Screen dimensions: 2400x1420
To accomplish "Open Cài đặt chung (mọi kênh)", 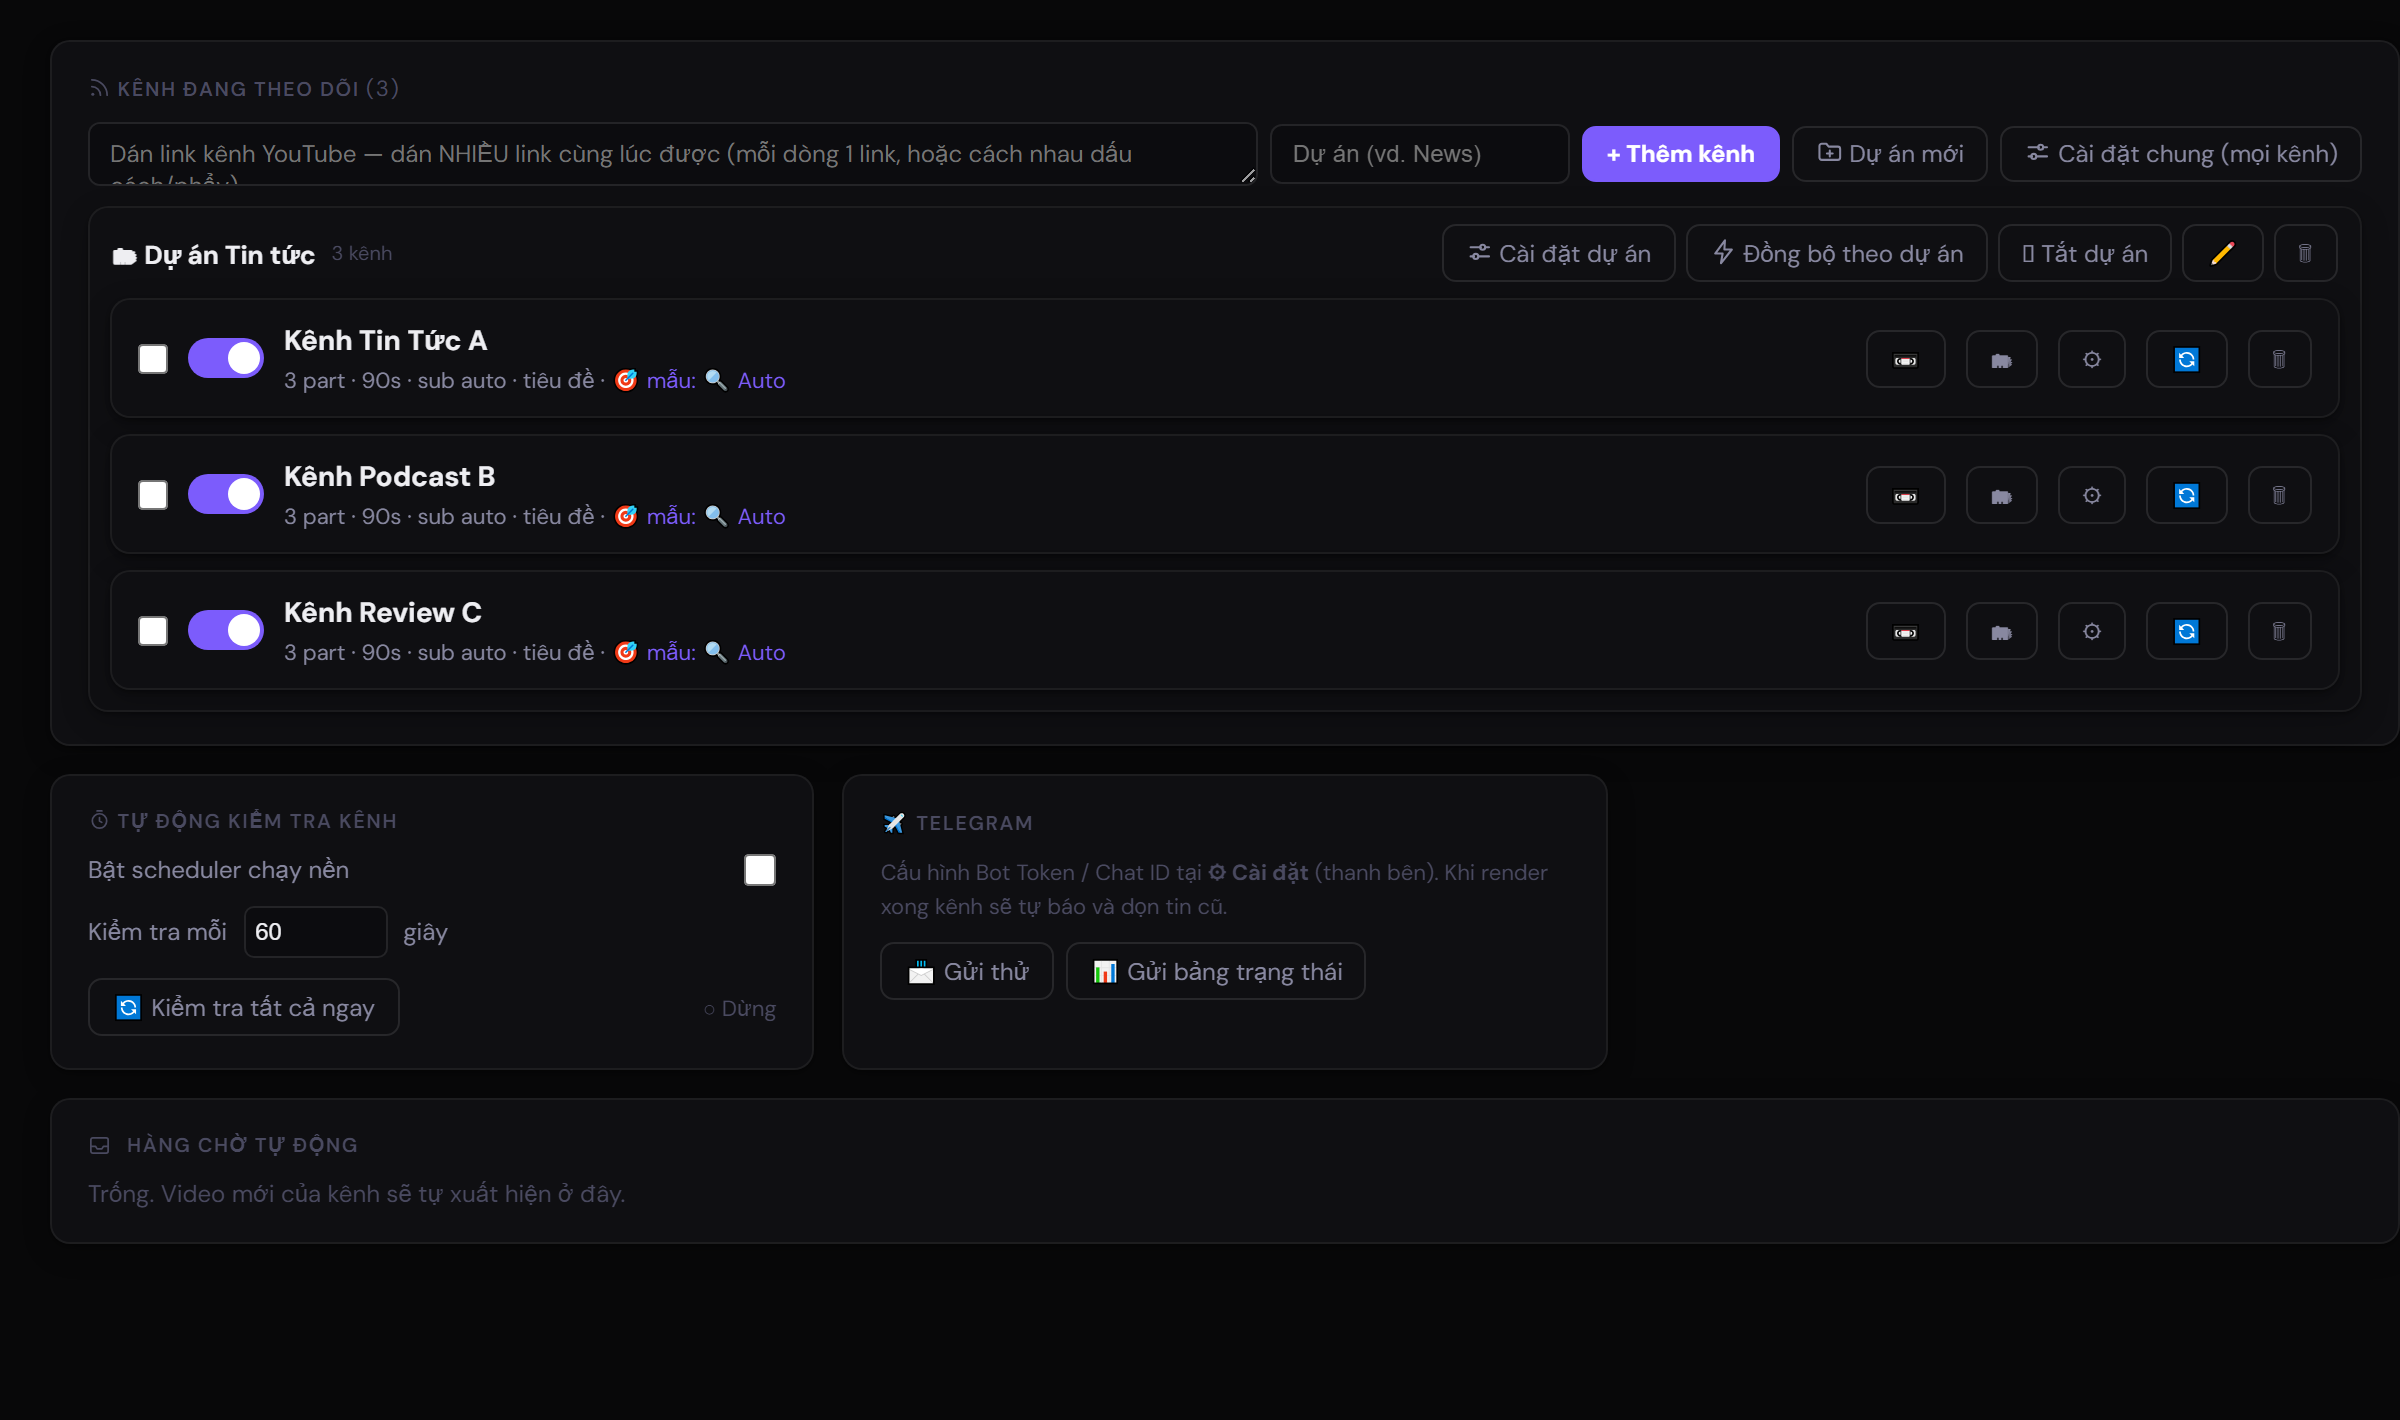I will [x=2180, y=154].
